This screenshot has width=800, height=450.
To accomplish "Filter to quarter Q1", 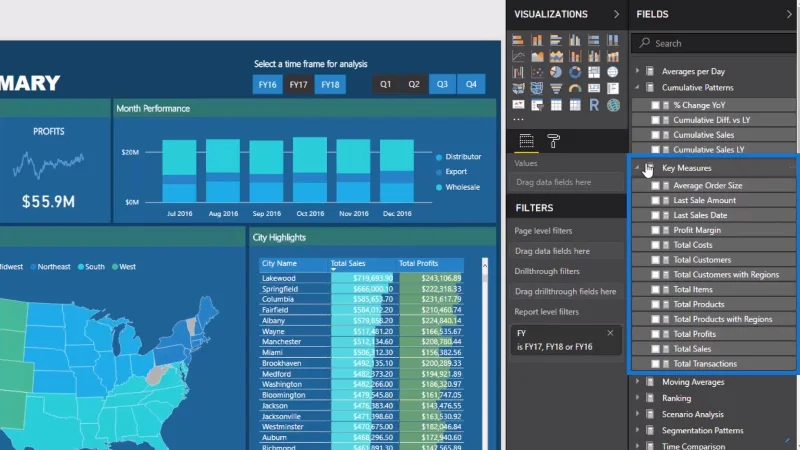I will (385, 84).
